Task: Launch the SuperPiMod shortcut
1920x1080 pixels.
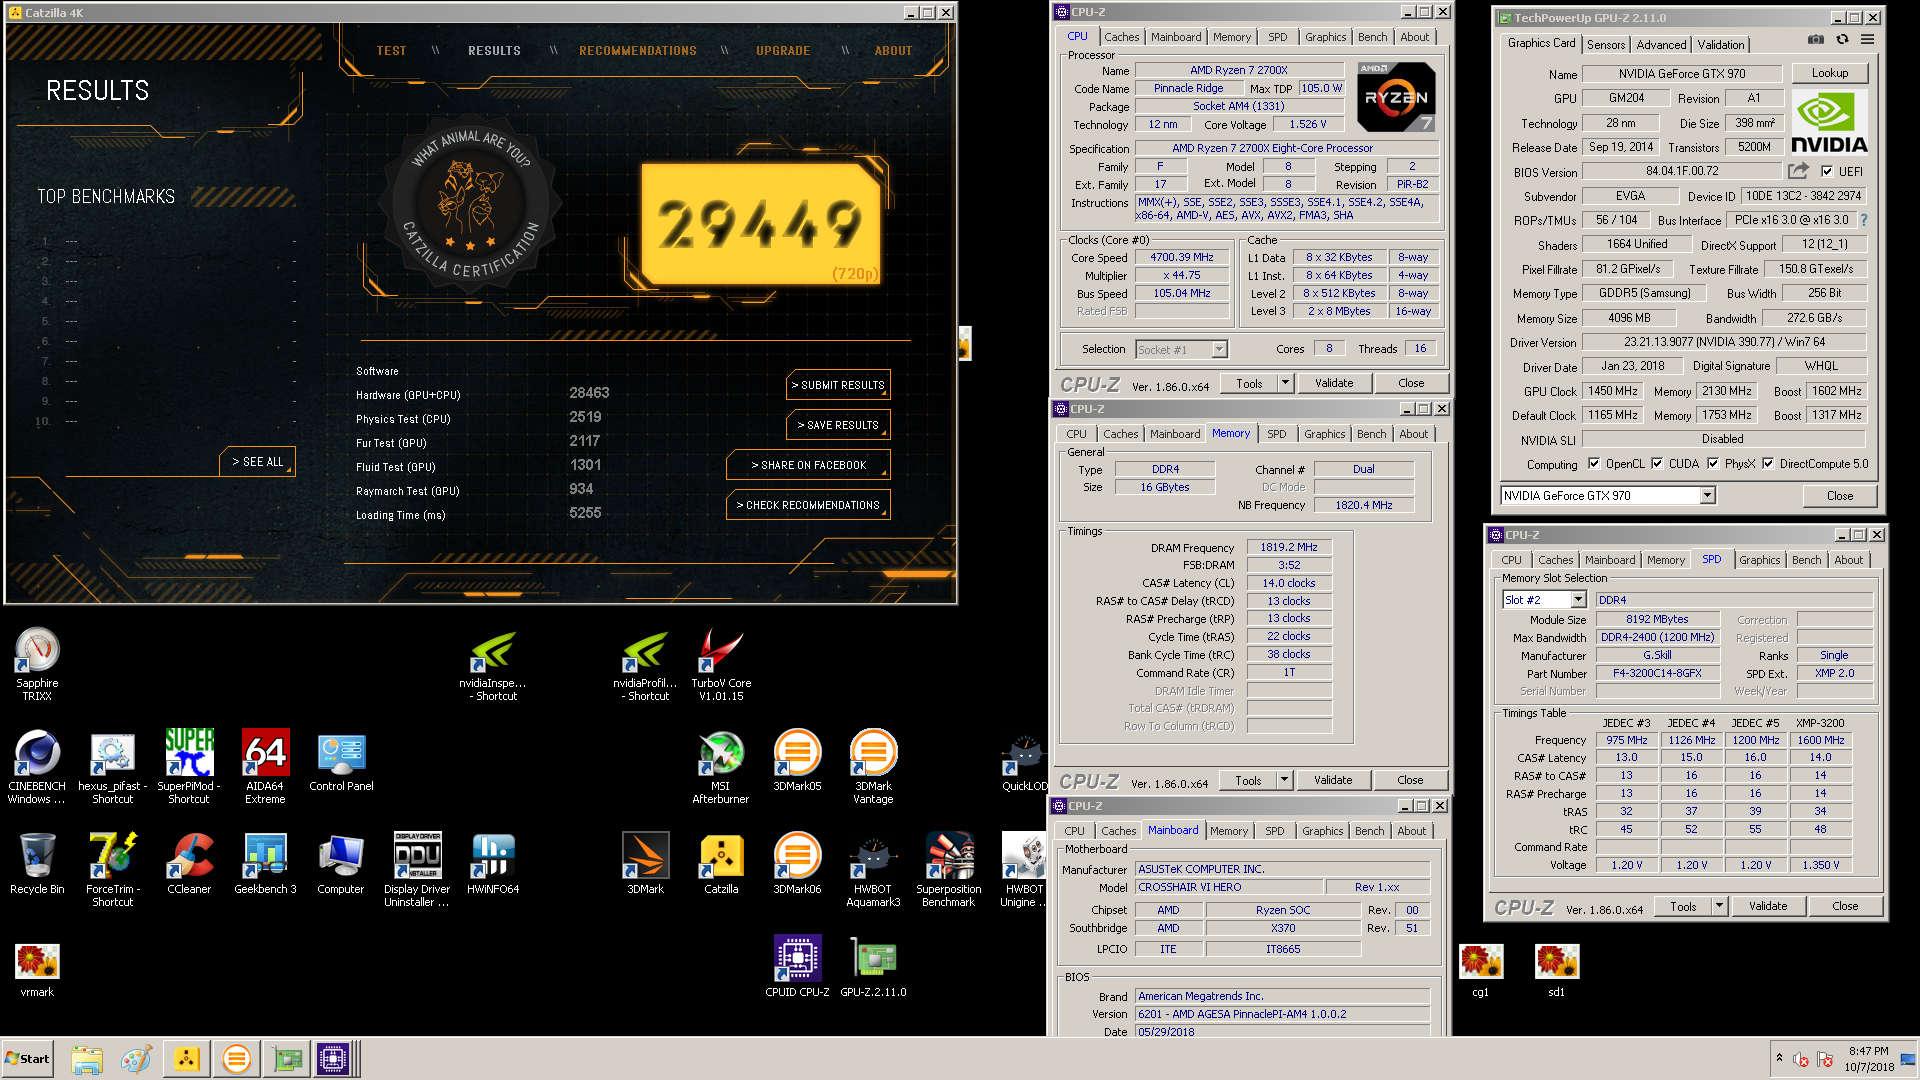Action: pyautogui.click(x=189, y=766)
